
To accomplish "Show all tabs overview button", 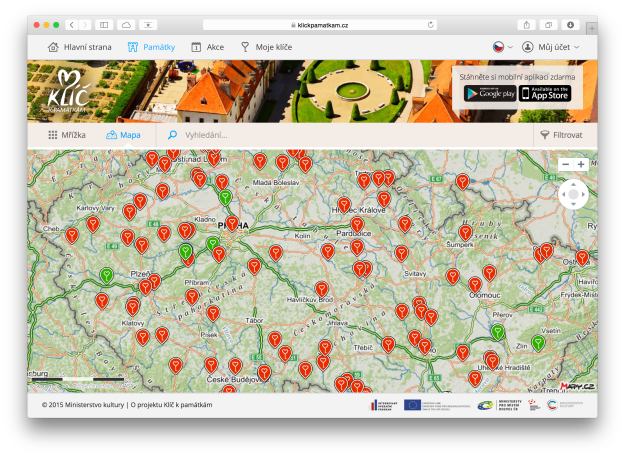I will click(548, 25).
